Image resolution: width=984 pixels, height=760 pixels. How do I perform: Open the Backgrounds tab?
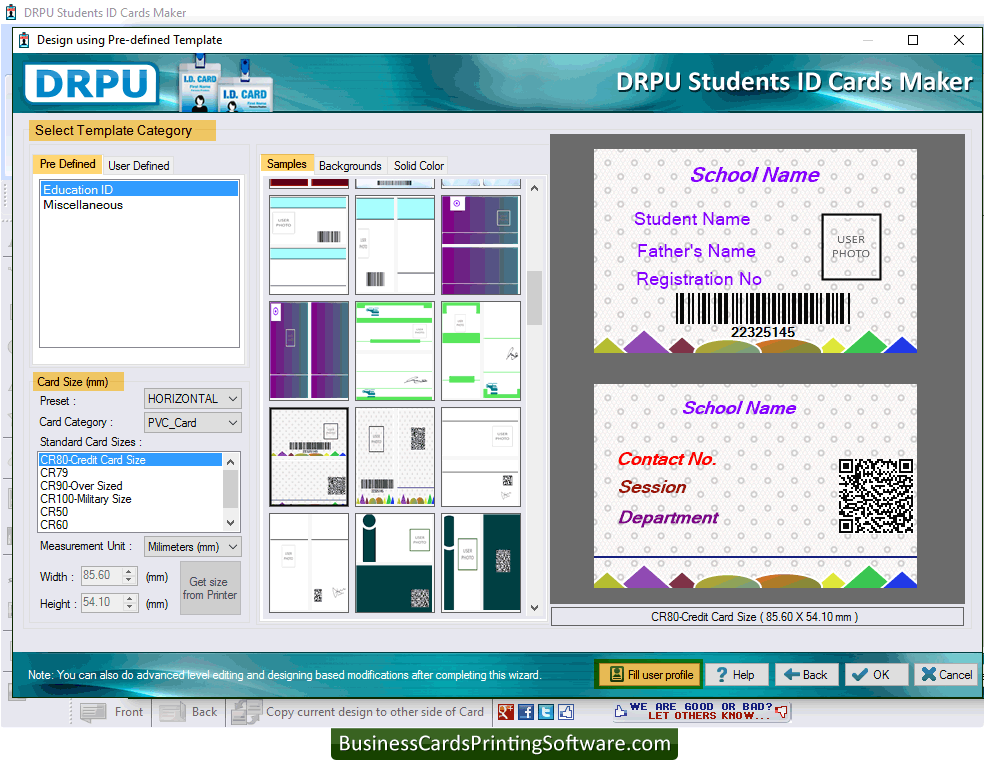point(350,166)
